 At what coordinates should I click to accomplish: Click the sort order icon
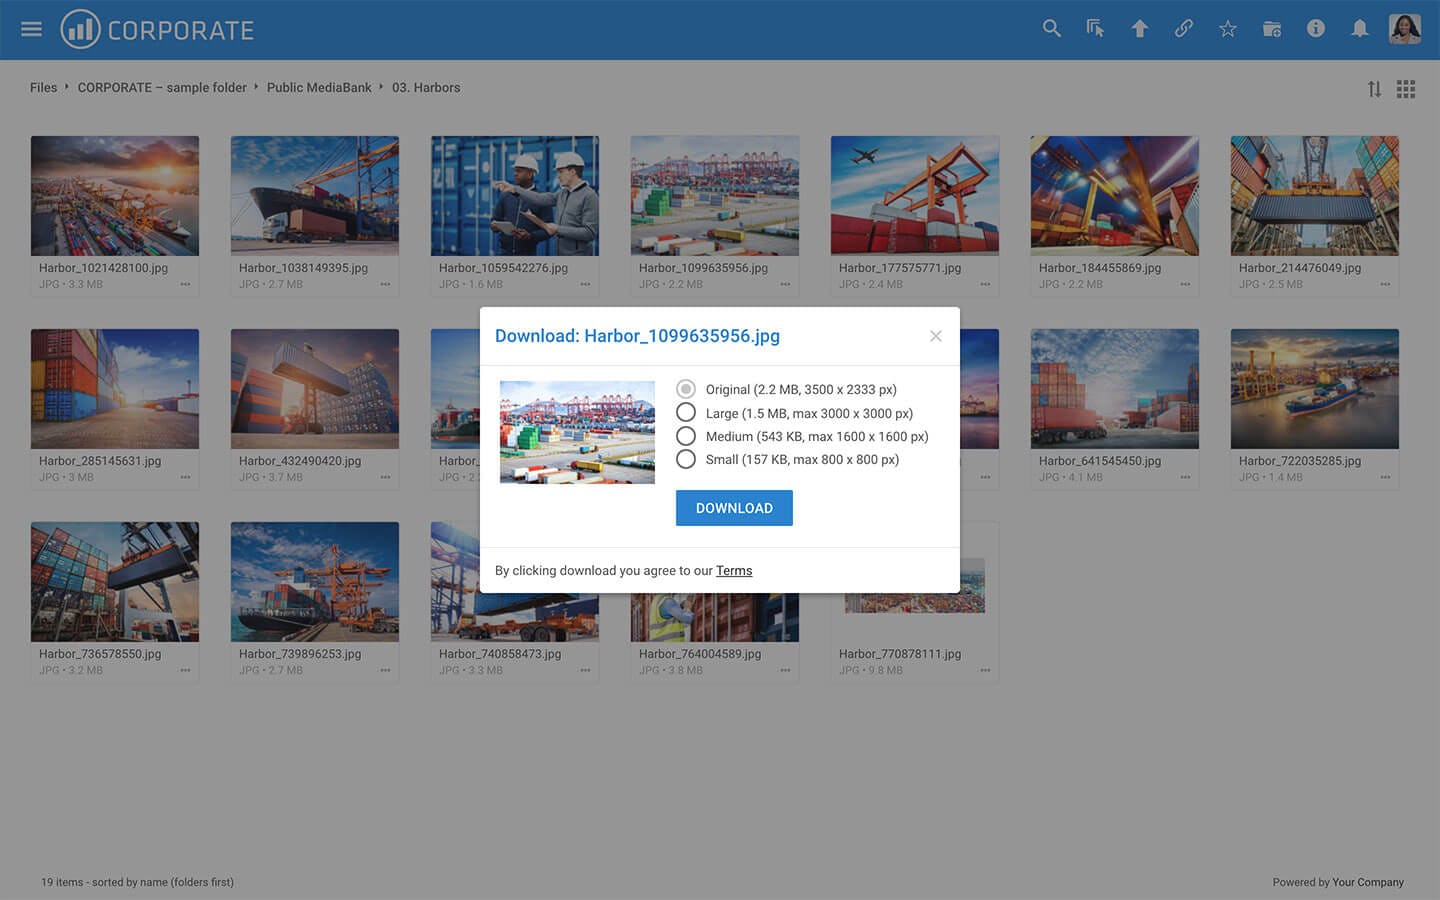click(x=1374, y=89)
